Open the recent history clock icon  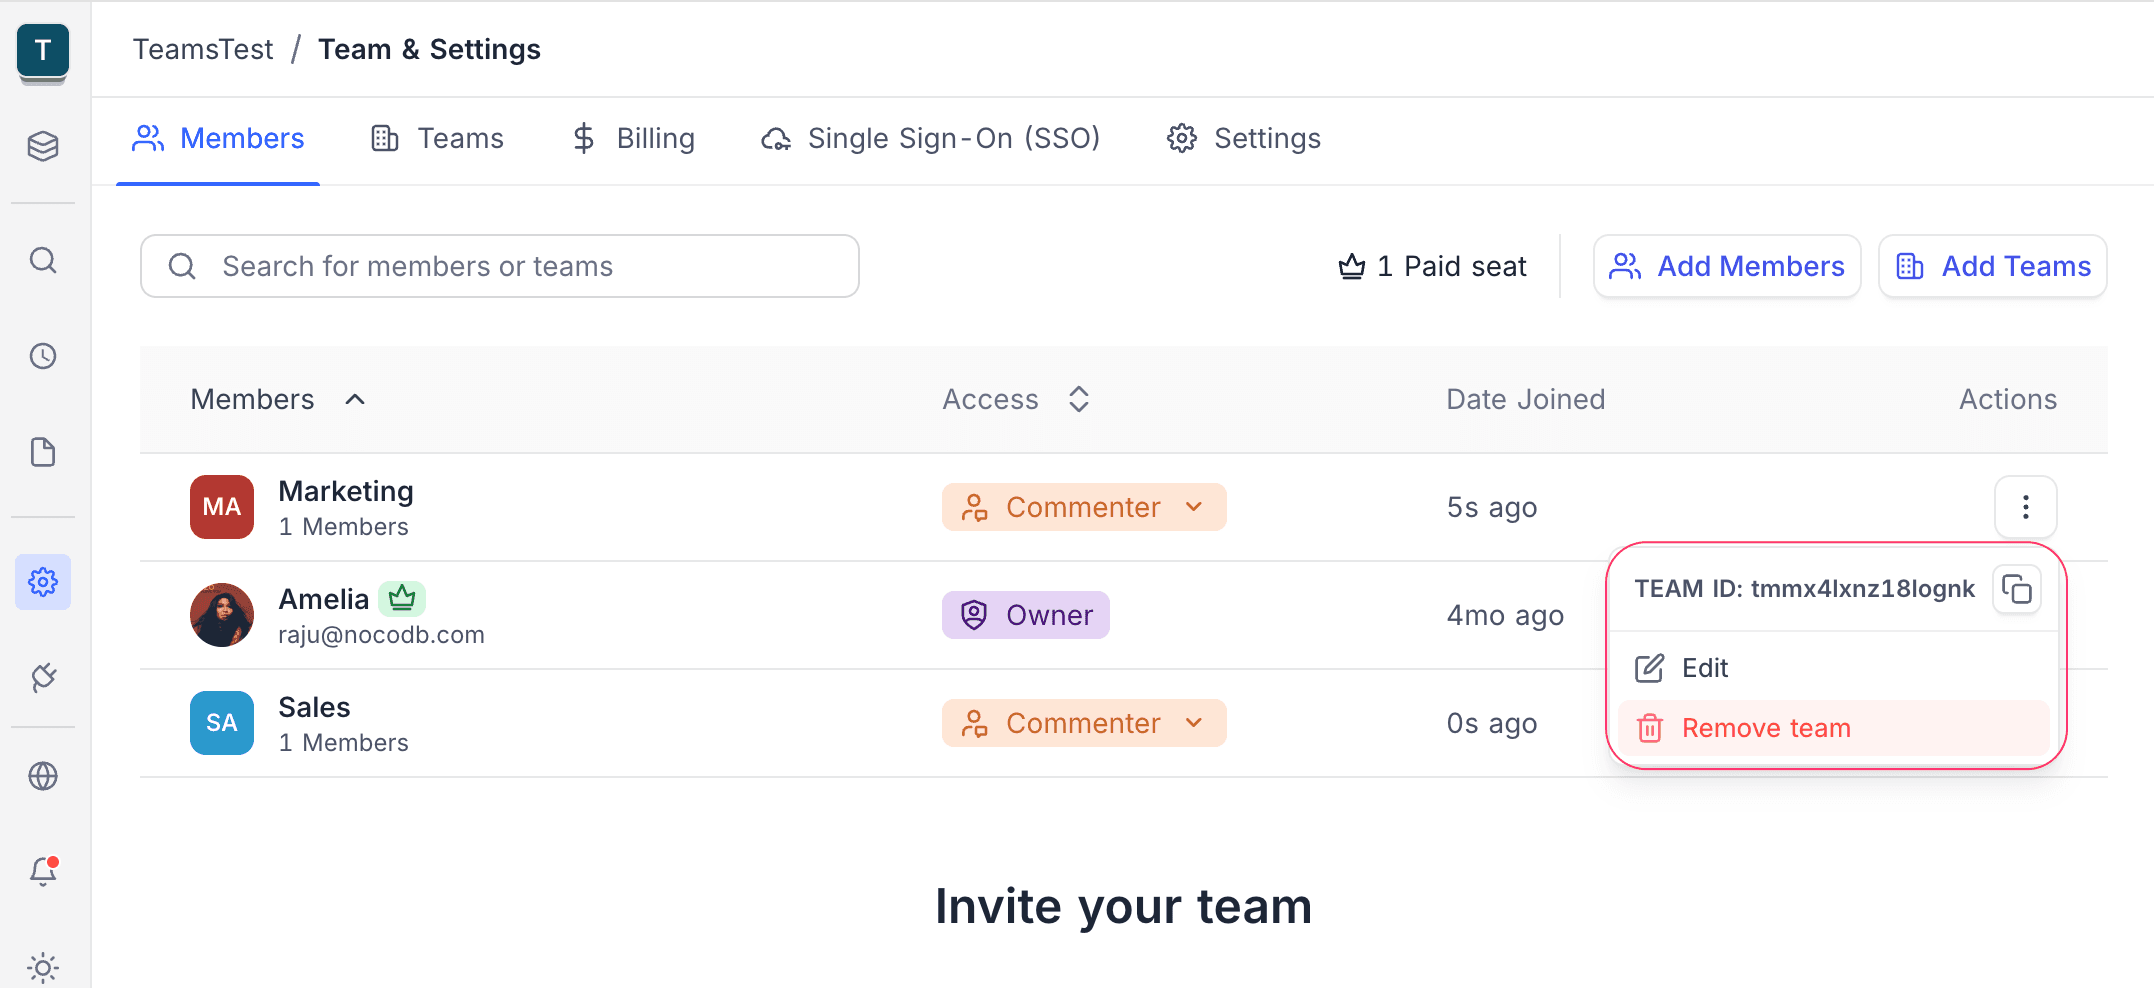pyautogui.click(x=43, y=356)
